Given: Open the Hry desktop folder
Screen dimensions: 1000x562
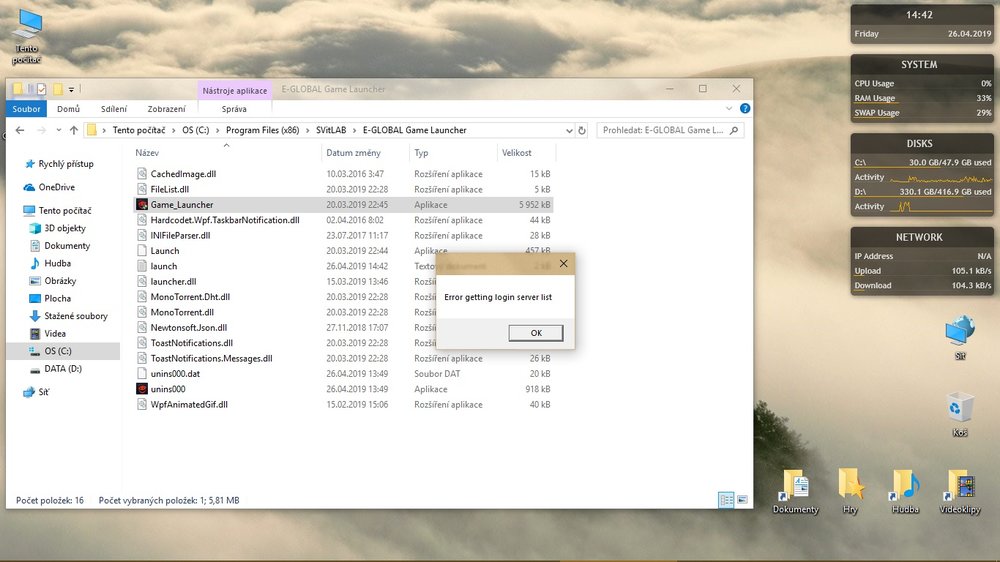Looking at the screenshot, I should click(850, 490).
